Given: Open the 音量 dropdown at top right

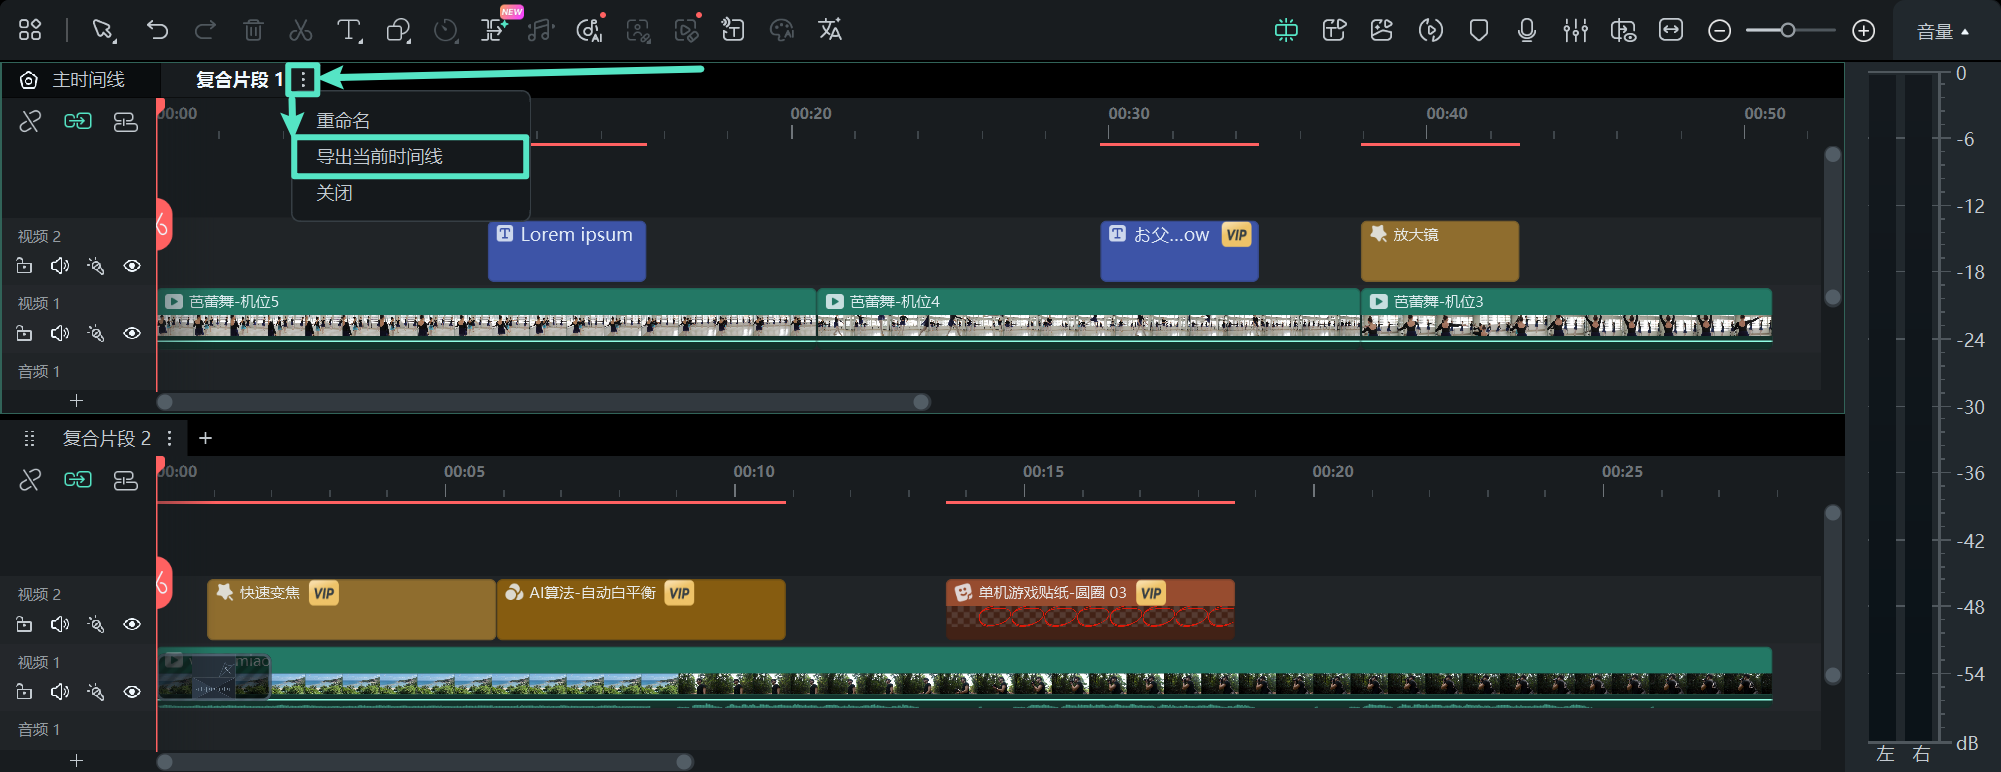Looking at the screenshot, I should coord(1941,32).
